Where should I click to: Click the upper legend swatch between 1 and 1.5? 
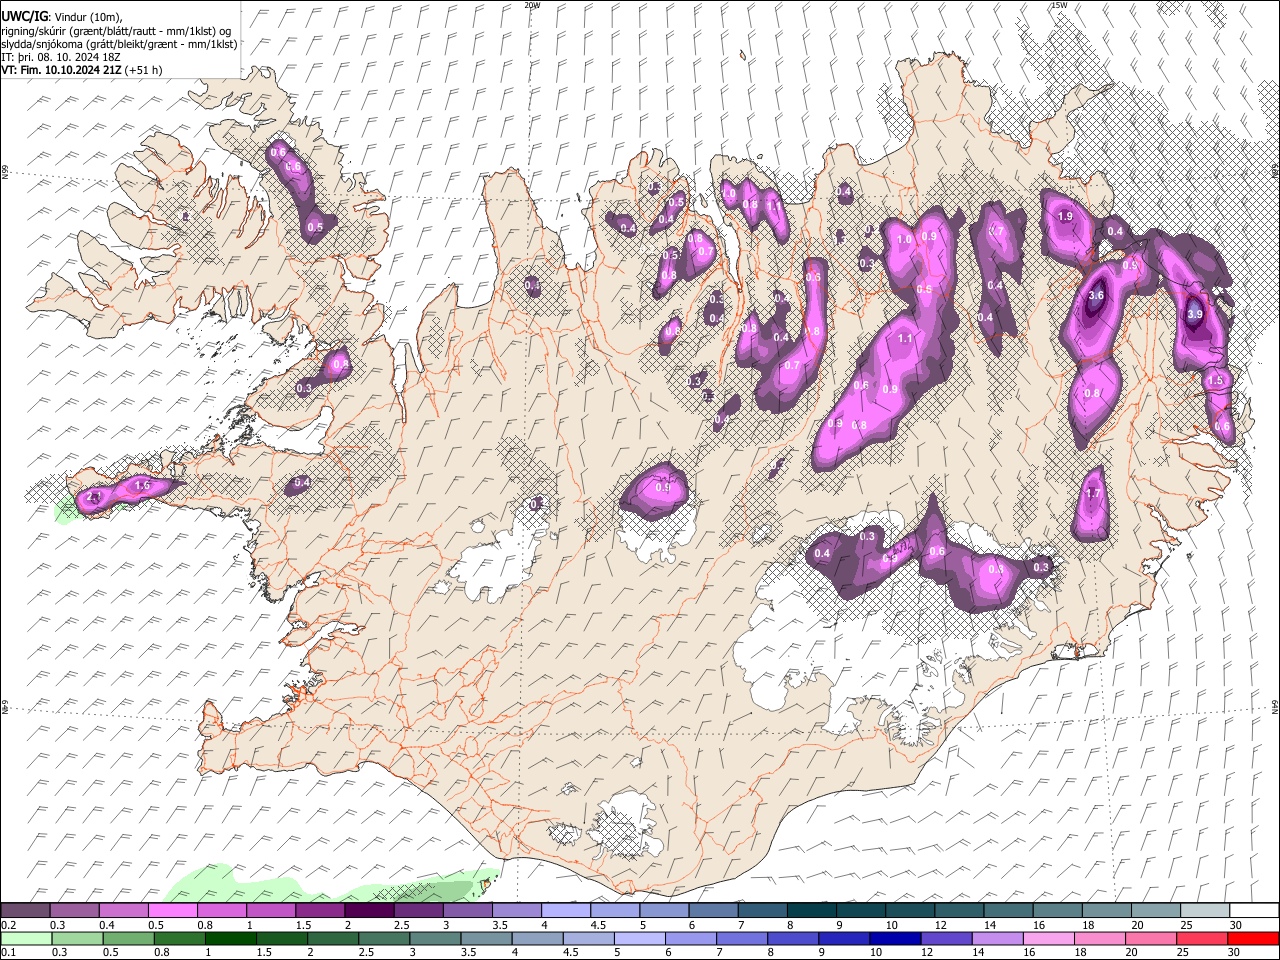pyautogui.click(x=270, y=911)
